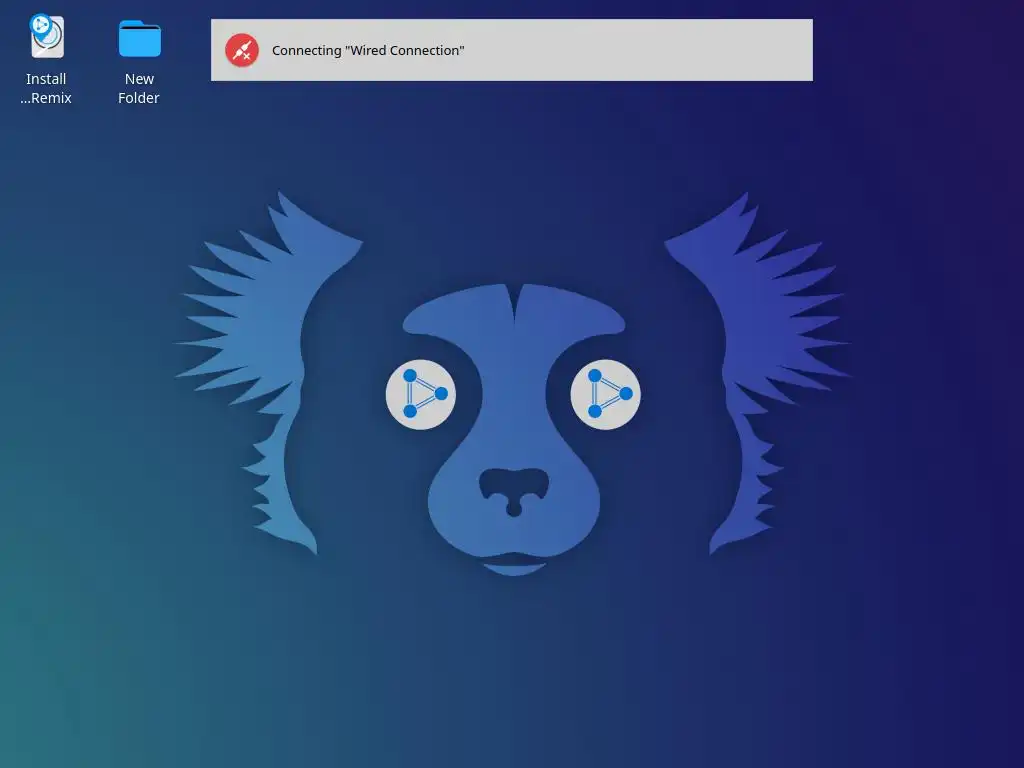Viewport: 1024px width, 768px height.
Task: Click the "New Folder" label text
Action: point(138,88)
